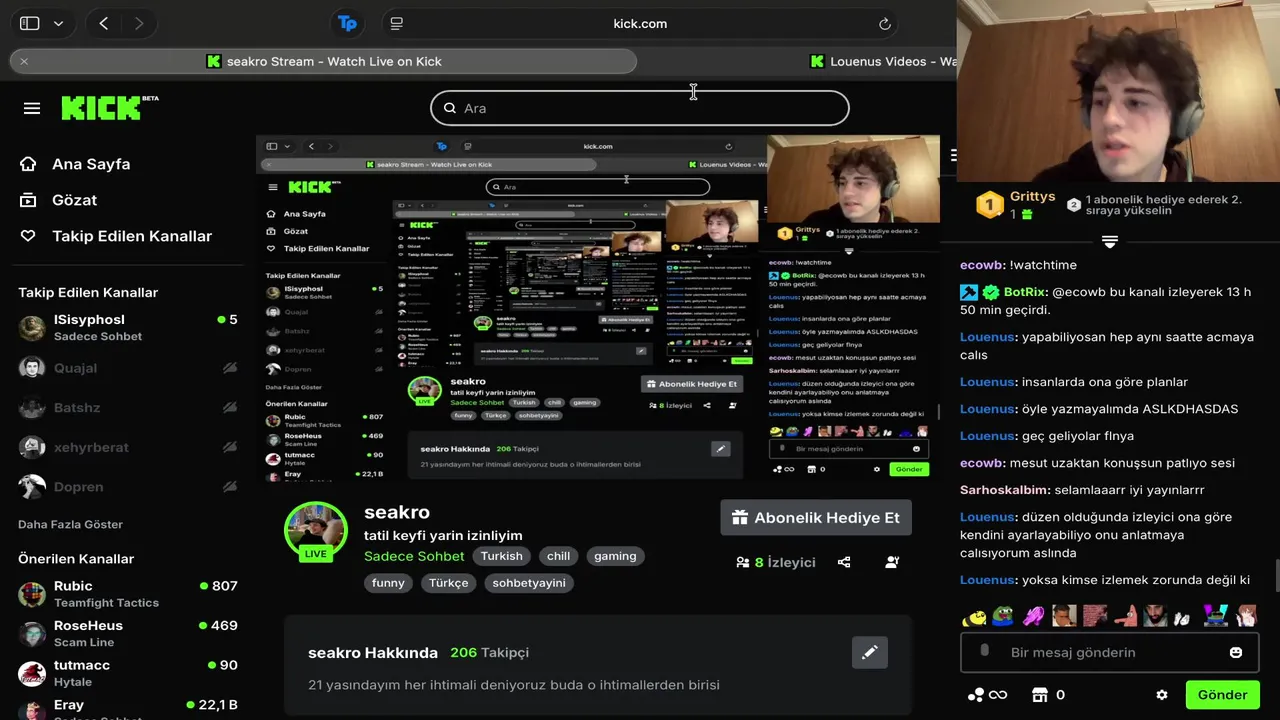Reload the kick.com page

coord(885,23)
